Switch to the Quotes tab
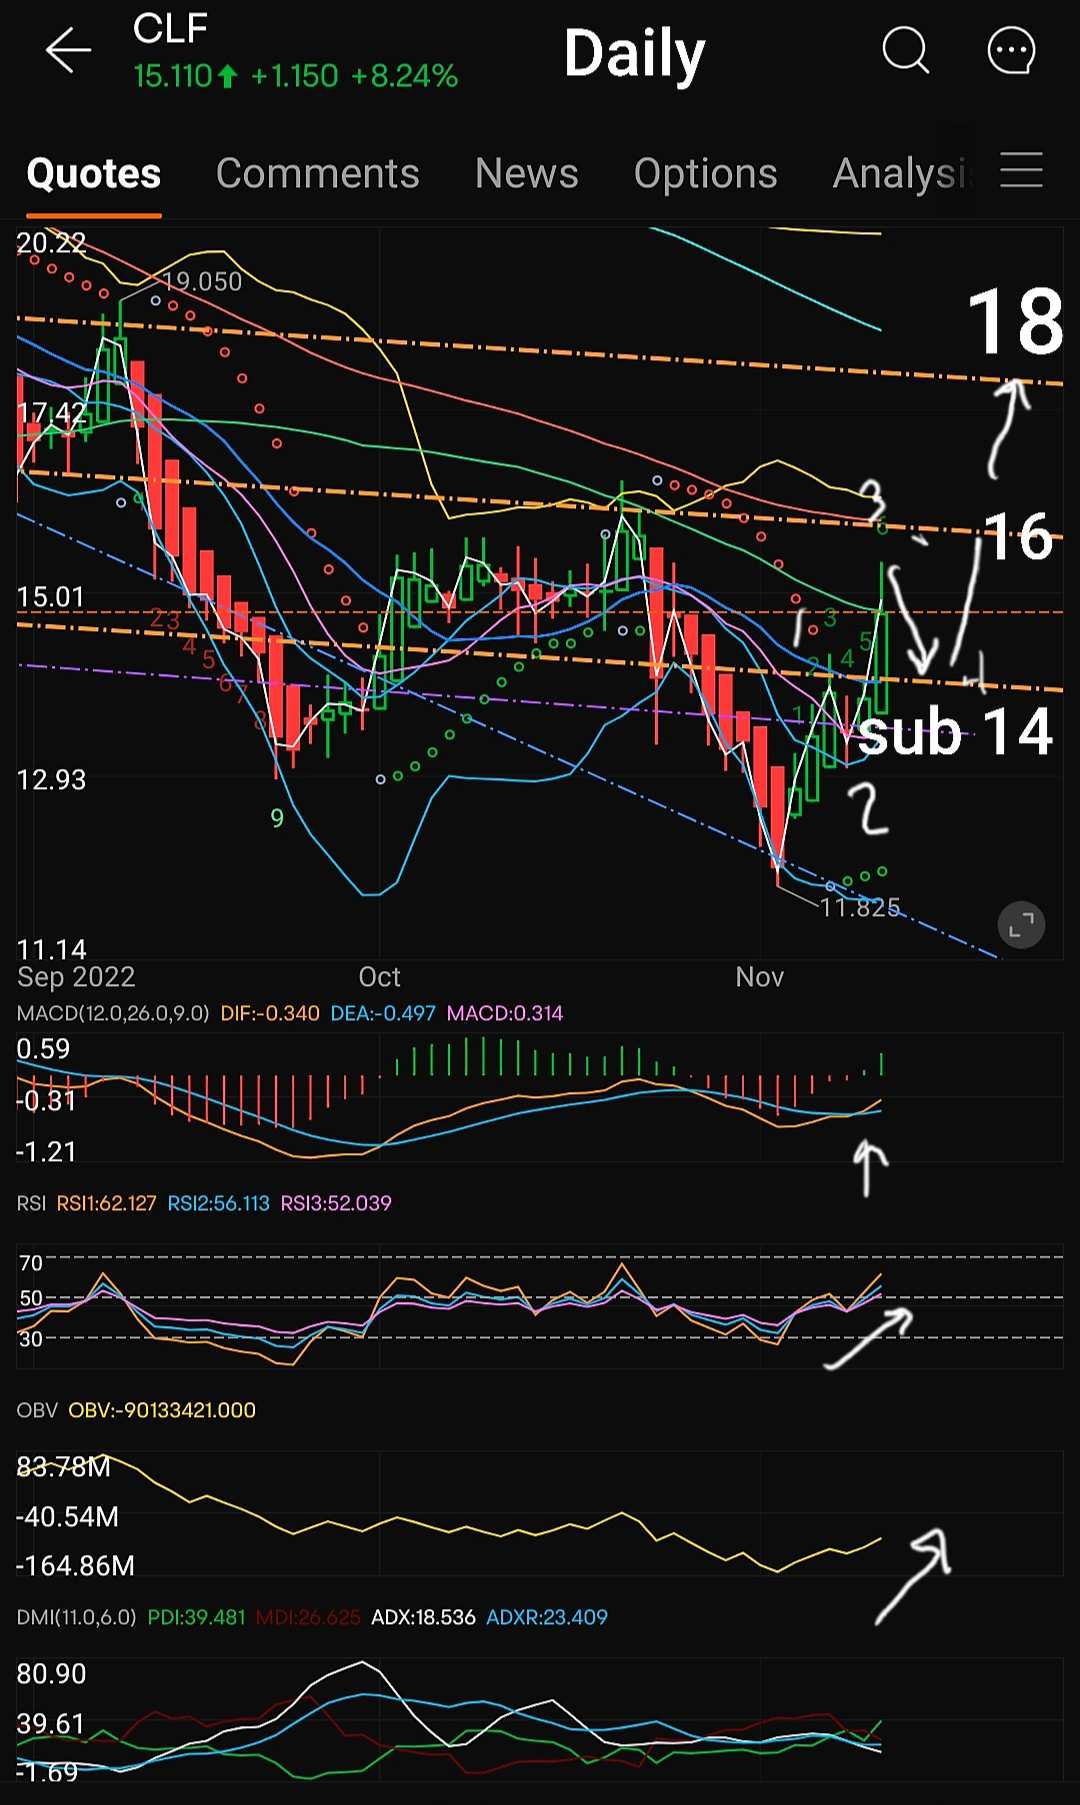 click(x=94, y=173)
